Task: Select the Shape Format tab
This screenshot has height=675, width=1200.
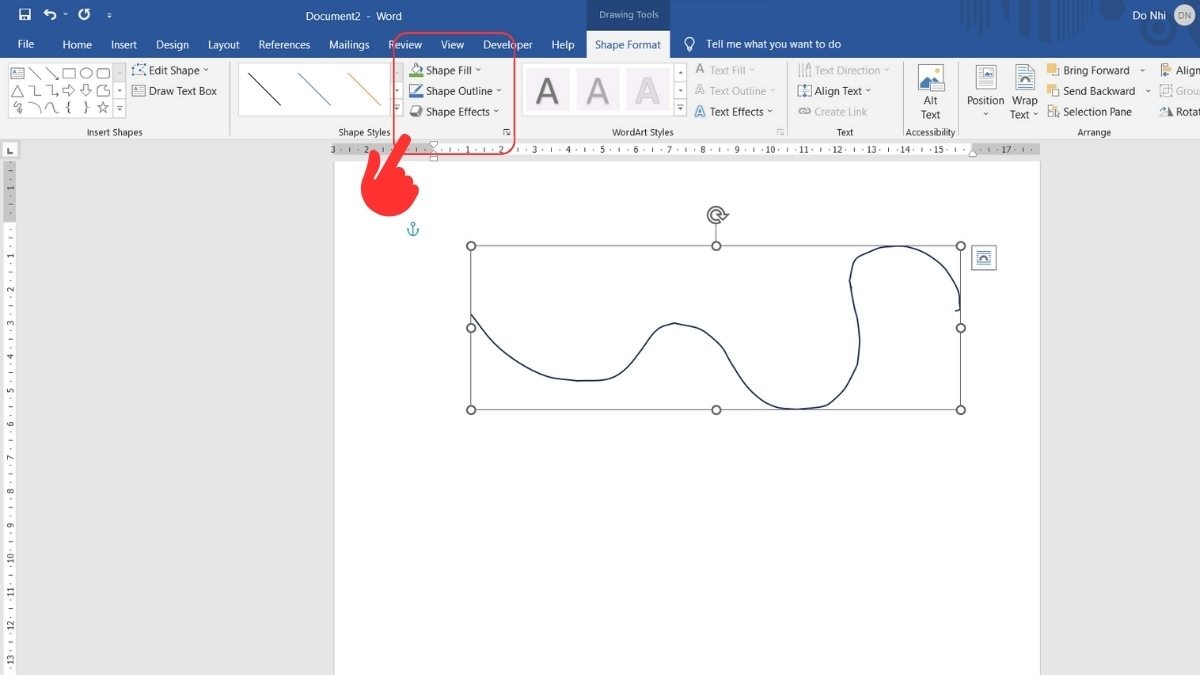Action: (628, 44)
